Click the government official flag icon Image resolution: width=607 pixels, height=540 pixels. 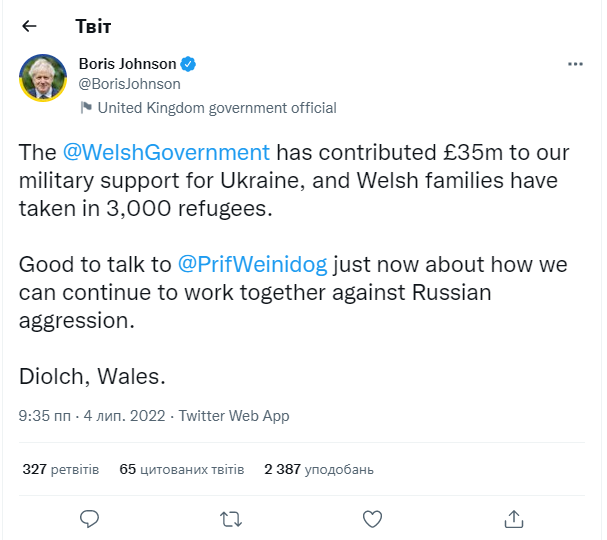pos(86,107)
